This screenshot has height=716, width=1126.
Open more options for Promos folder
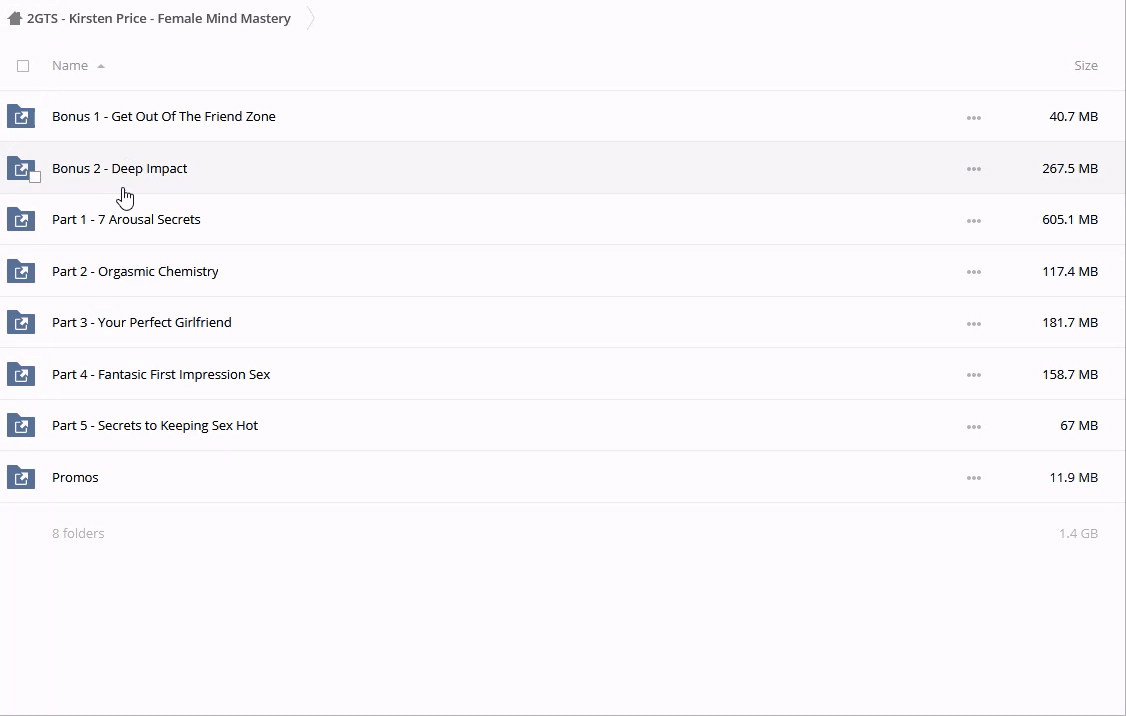coord(973,479)
